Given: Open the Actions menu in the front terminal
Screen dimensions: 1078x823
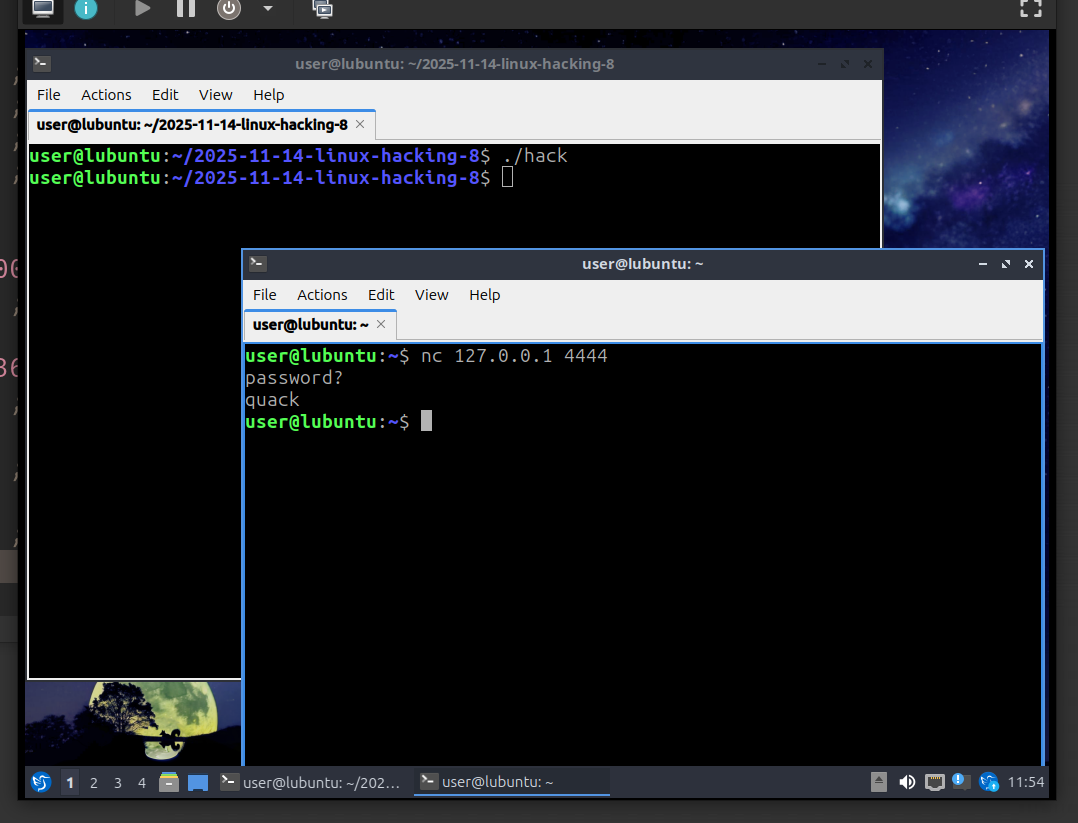Looking at the screenshot, I should (x=322, y=295).
